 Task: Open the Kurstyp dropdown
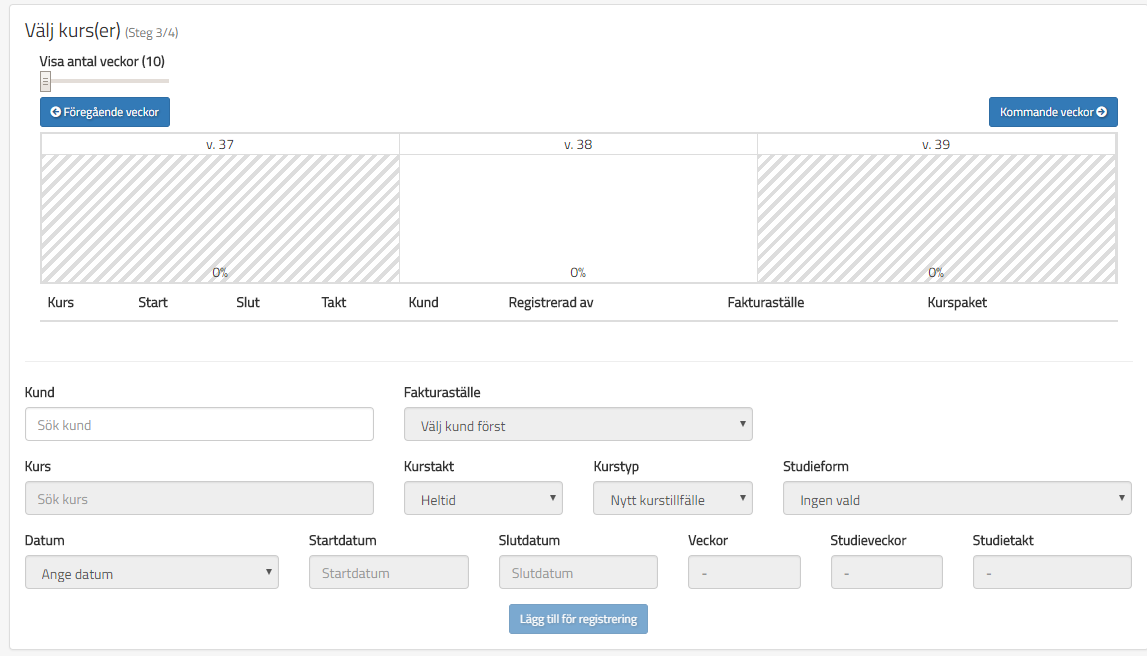(672, 499)
